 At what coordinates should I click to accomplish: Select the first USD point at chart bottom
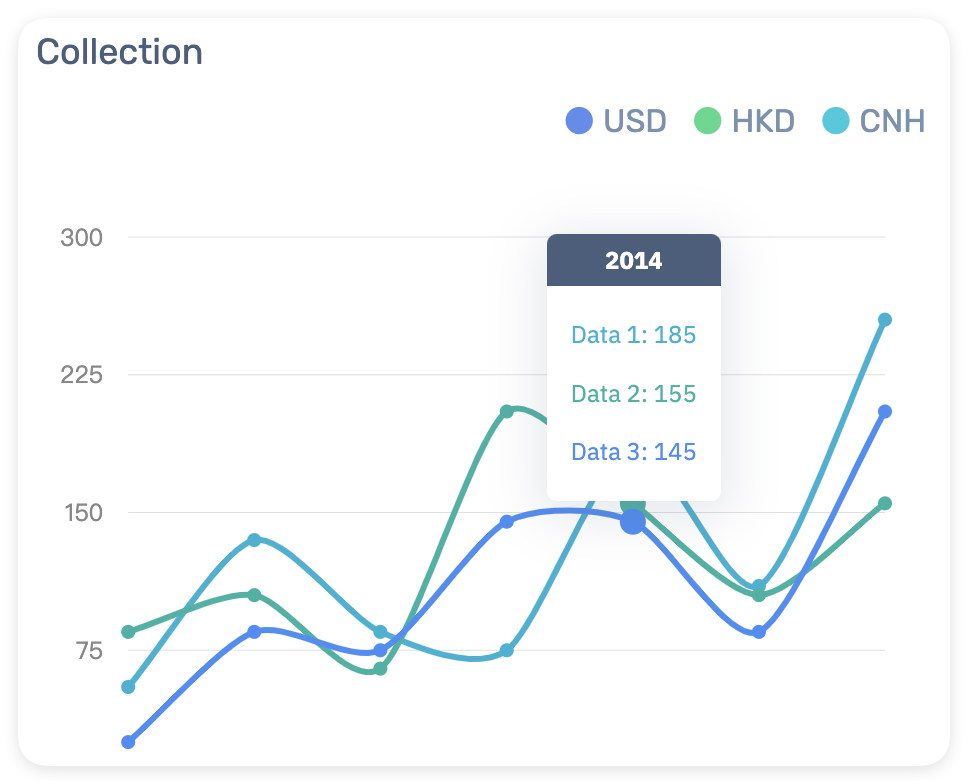(128, 742)
